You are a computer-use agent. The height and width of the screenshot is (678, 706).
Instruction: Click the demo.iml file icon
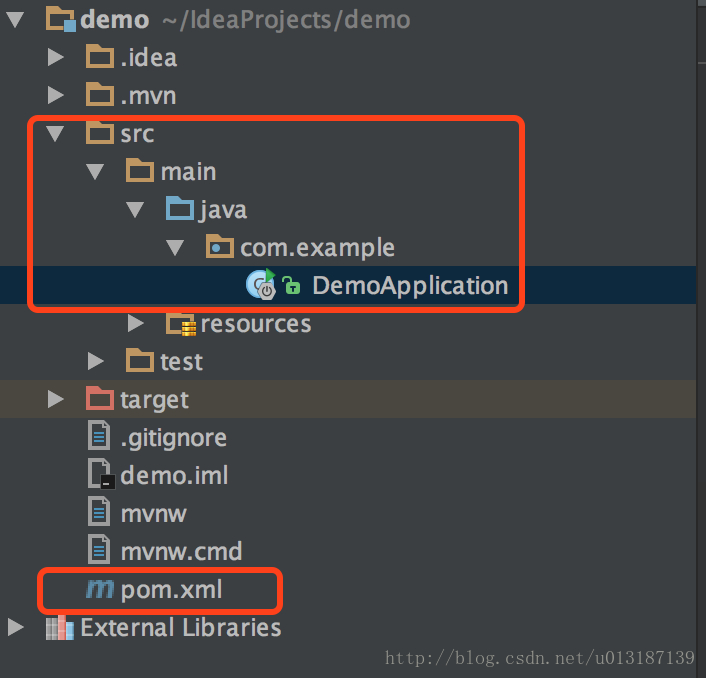[x=101, y=474]
